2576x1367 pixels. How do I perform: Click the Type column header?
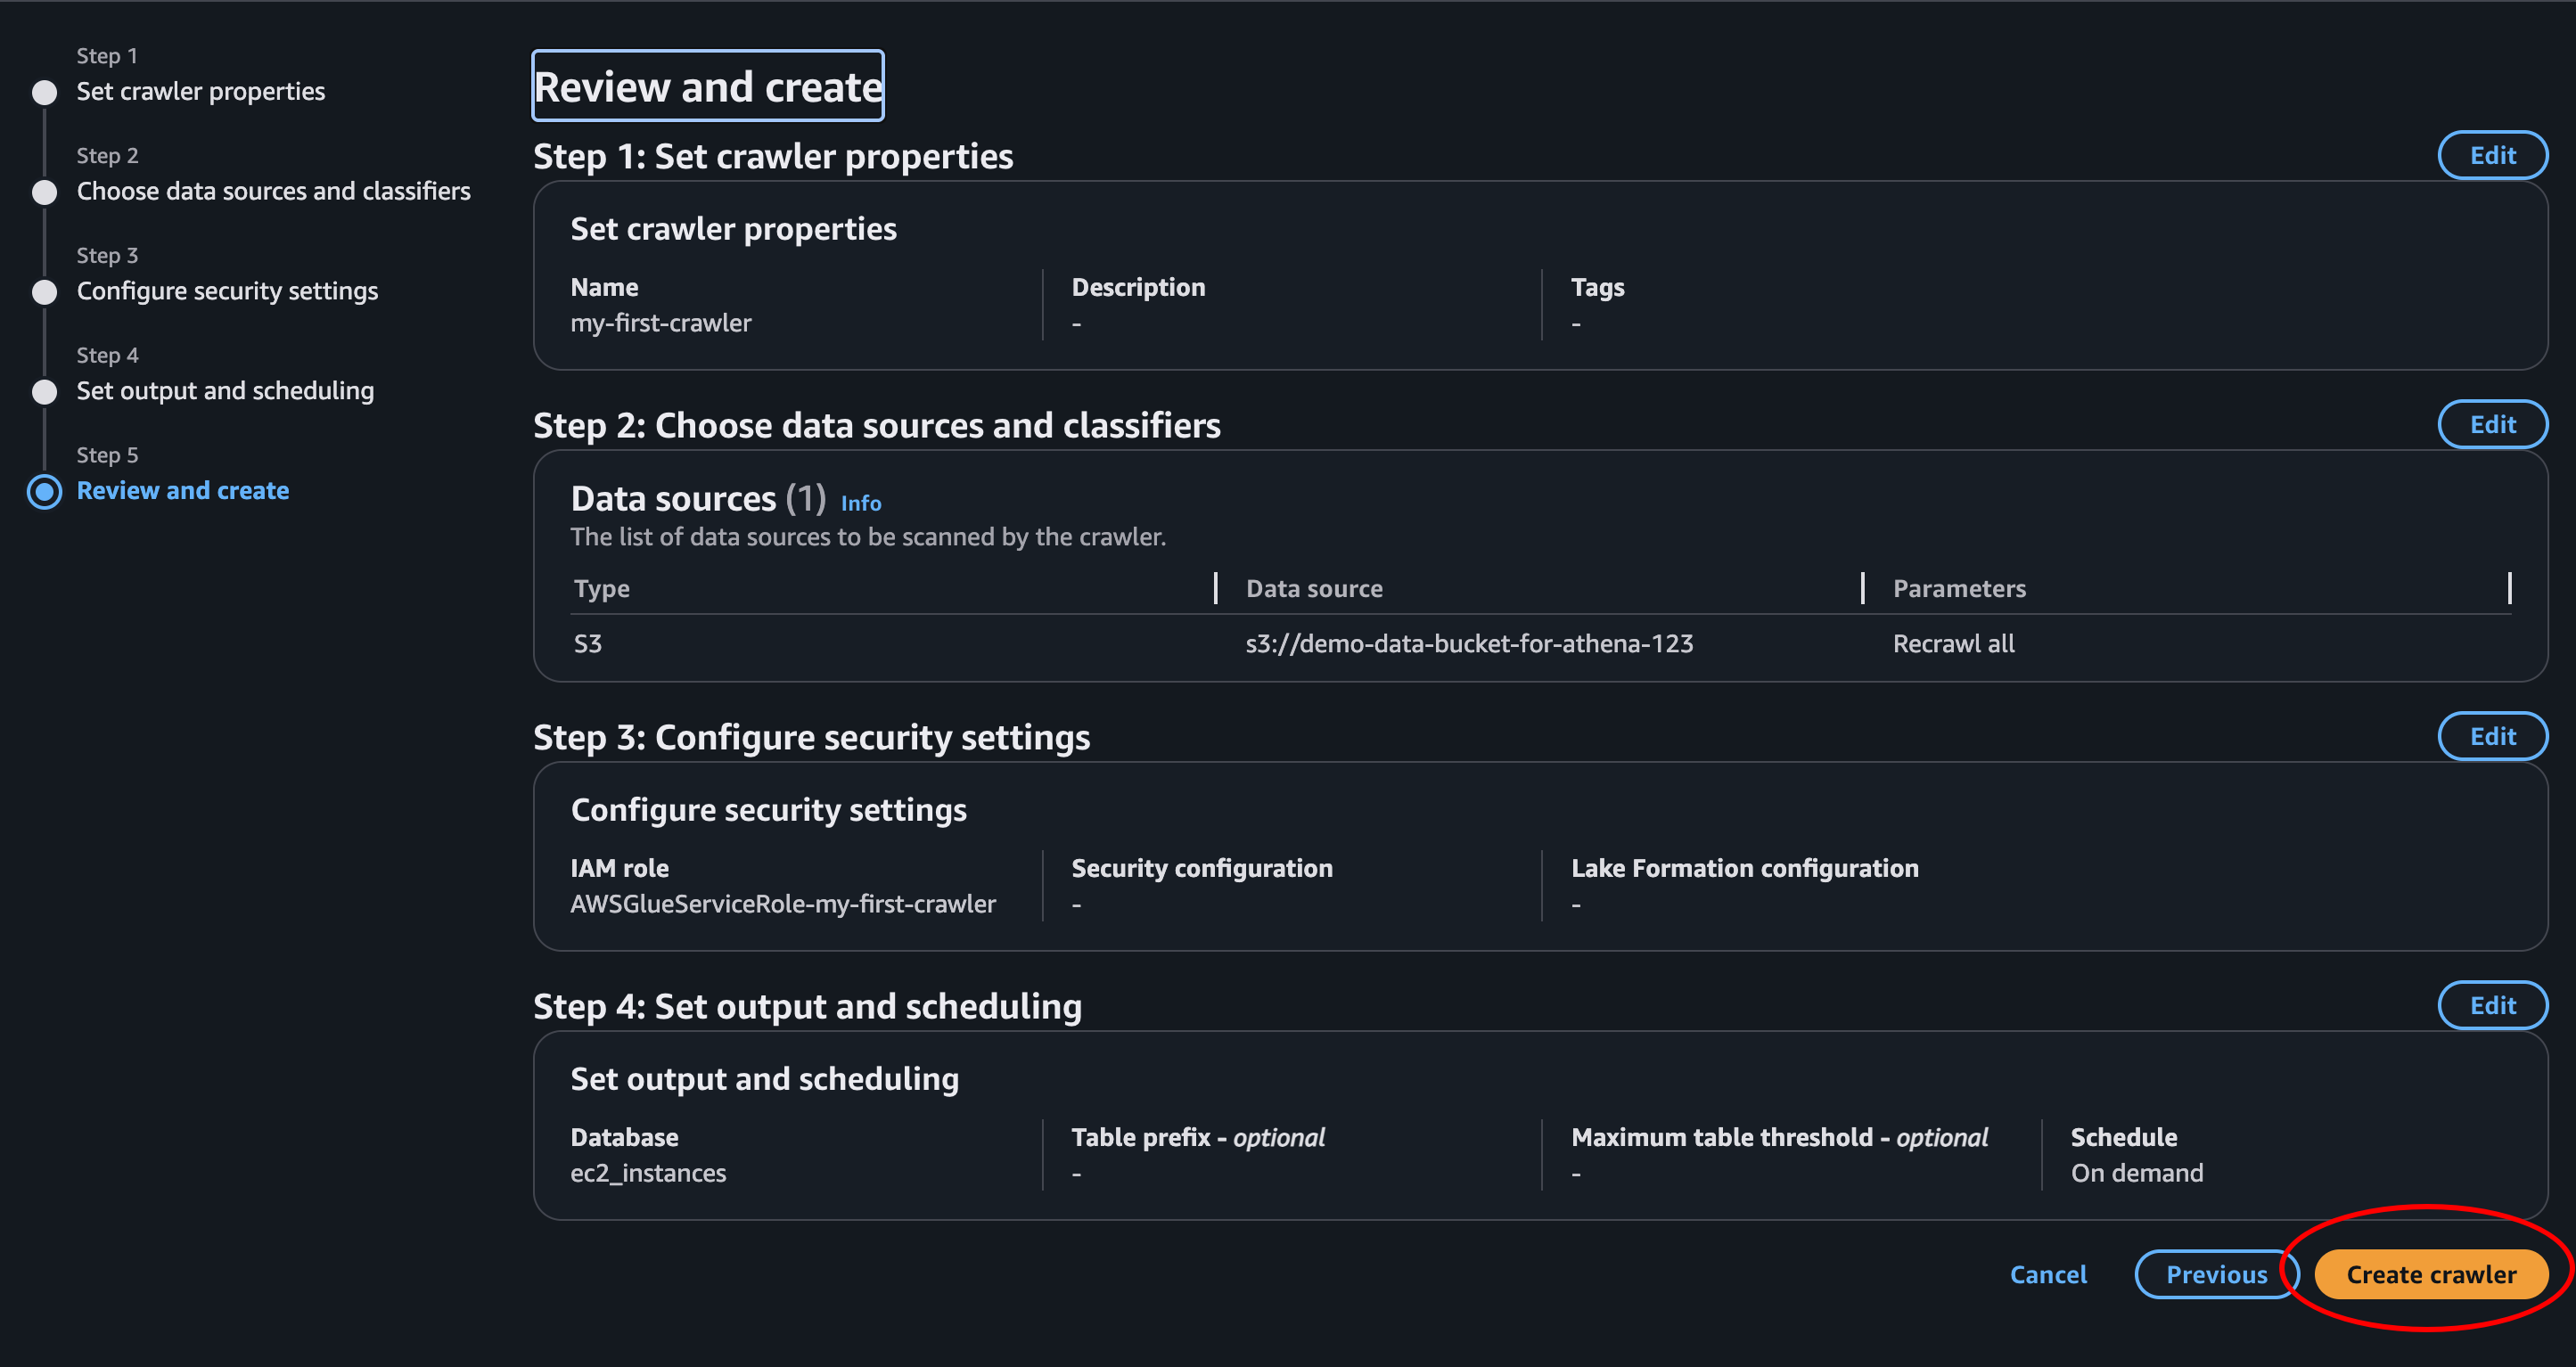602,588
